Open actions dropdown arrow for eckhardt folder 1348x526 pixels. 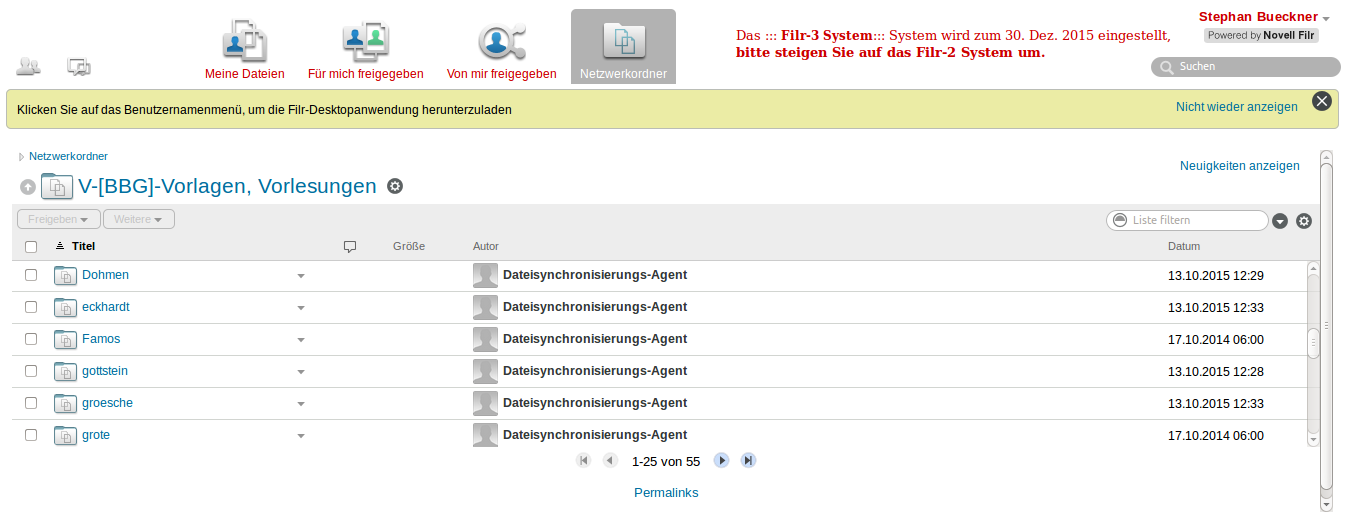click(x=301, y=308)
